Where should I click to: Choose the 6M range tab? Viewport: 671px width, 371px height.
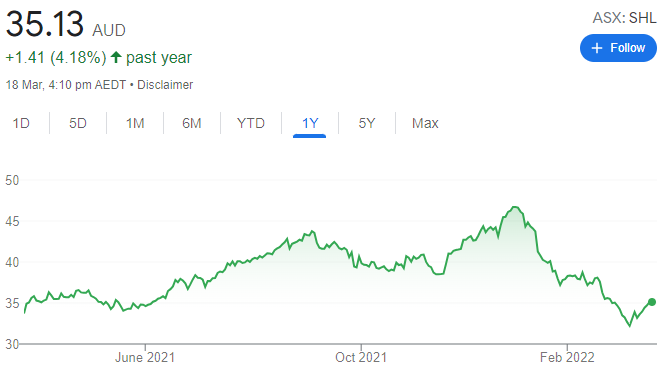pyautogui.click(x=192, y=123)
